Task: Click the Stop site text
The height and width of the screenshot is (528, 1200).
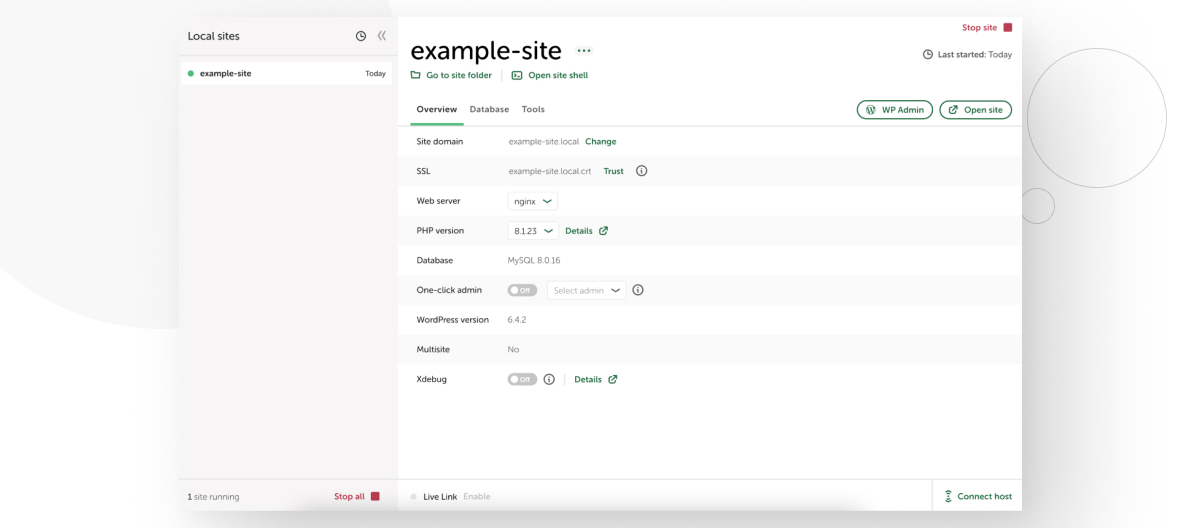Action: click(979, 28)
